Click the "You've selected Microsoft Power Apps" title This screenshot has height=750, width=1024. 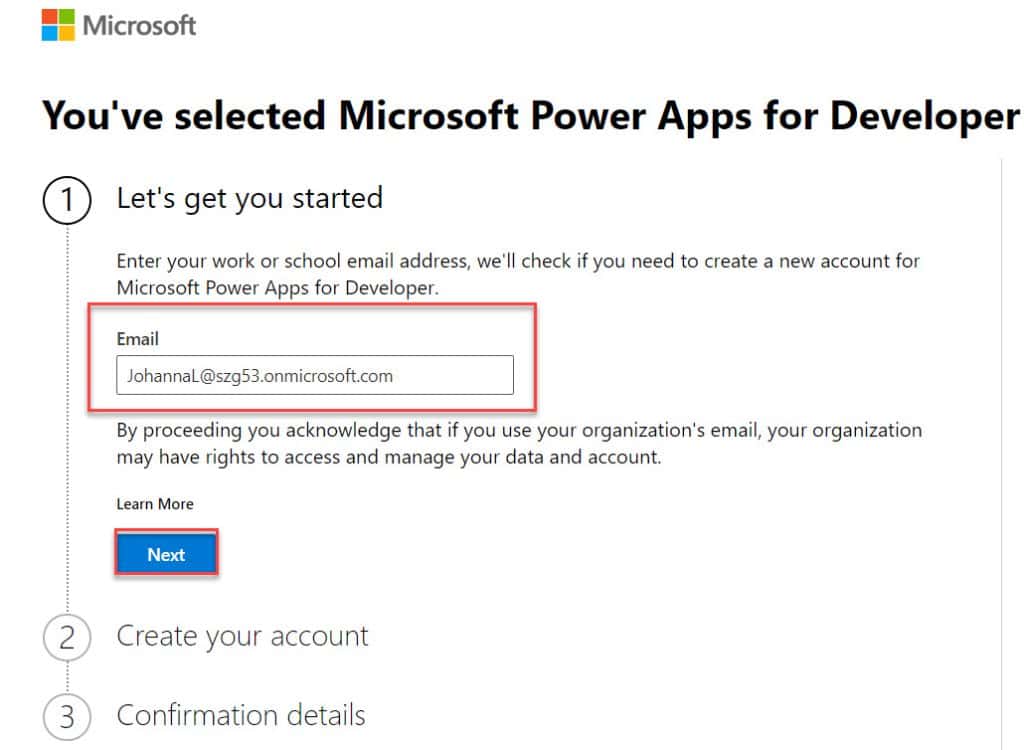(530, 116)
